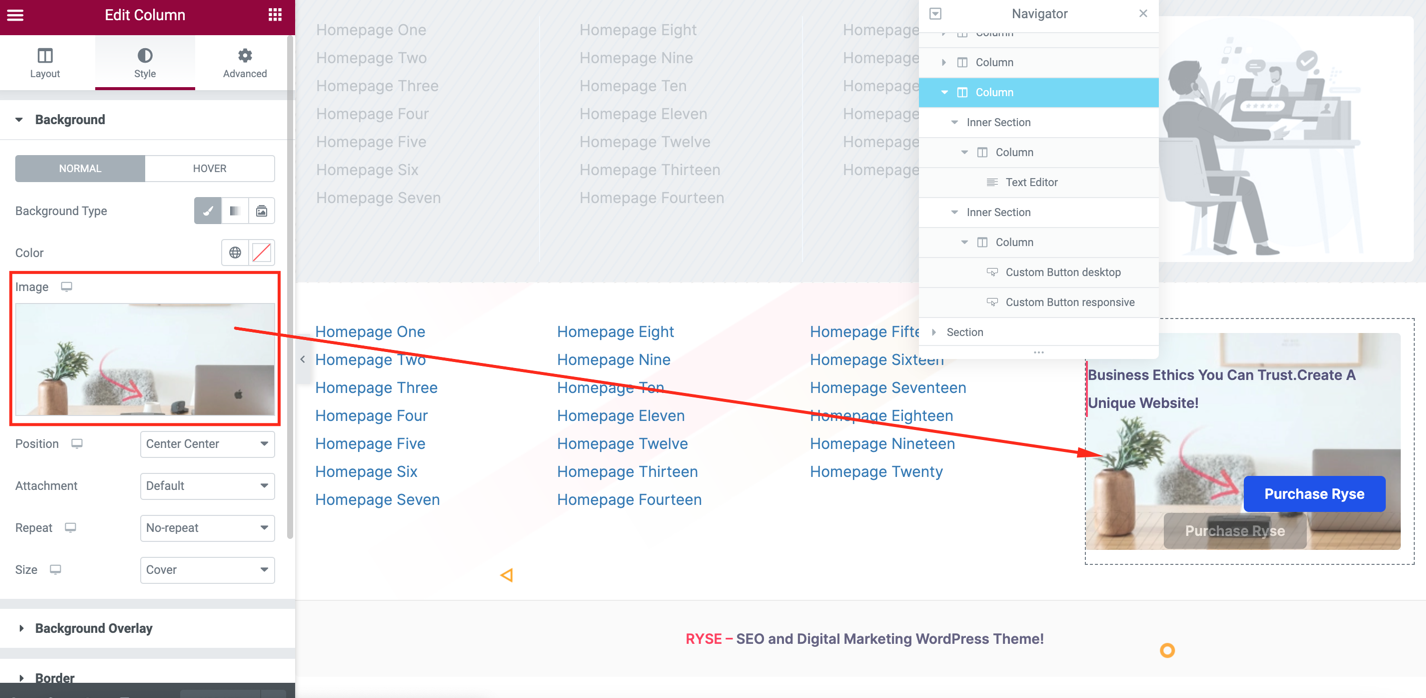The height and width of the screenshot is (698, 1426).
Task: Open global colors globe icon
Action: coord(235,253)
